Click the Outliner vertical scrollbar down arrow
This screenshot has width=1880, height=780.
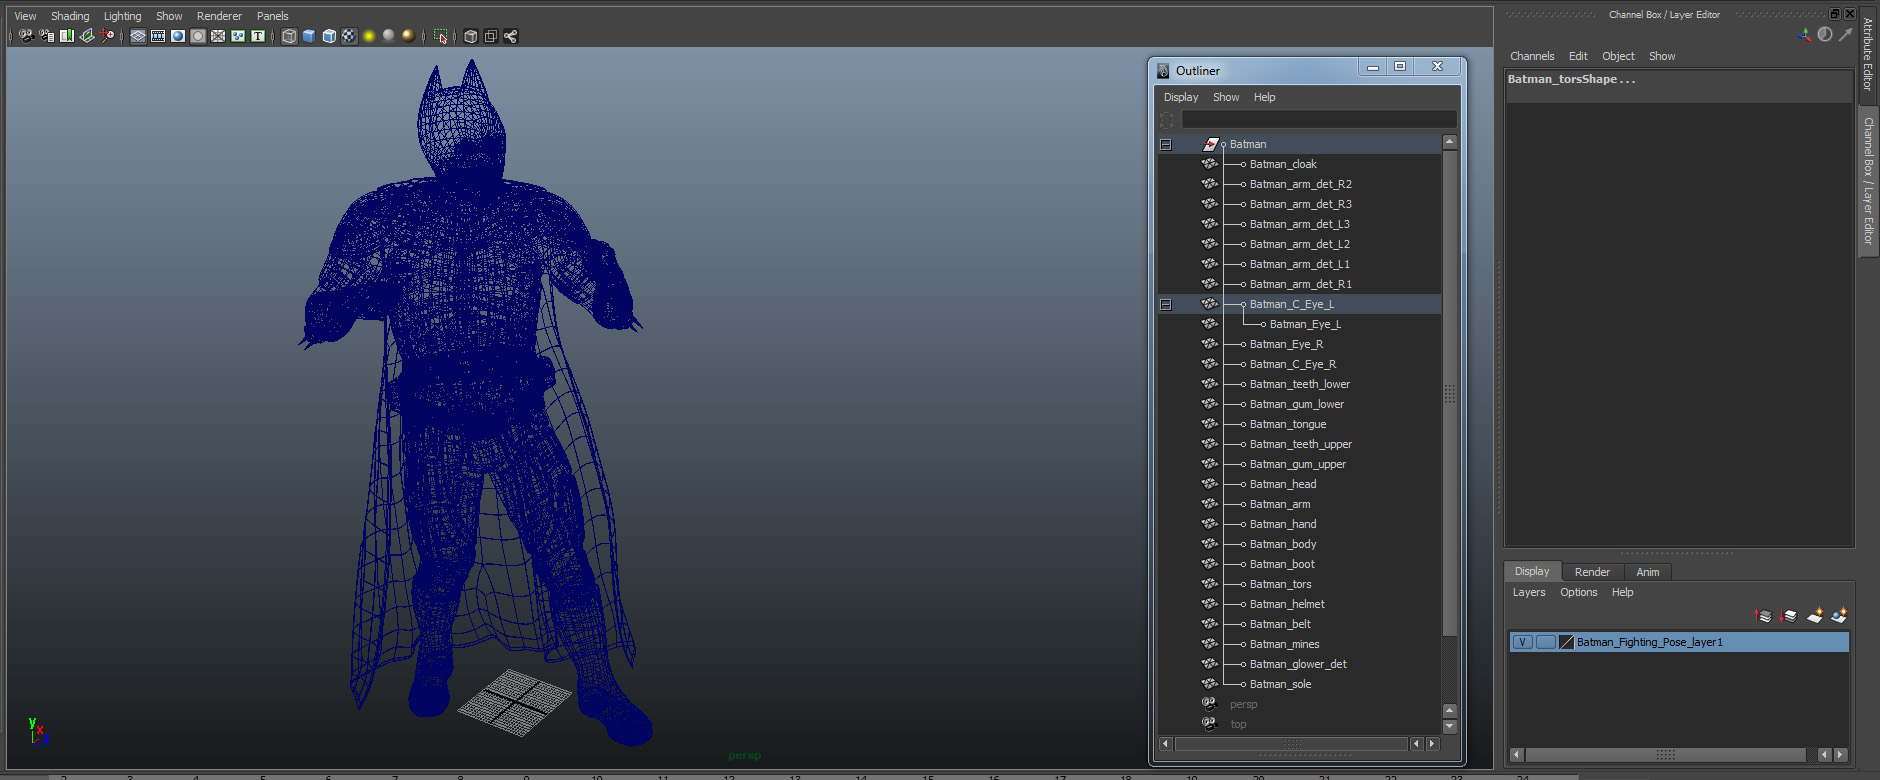(1450, 727)
